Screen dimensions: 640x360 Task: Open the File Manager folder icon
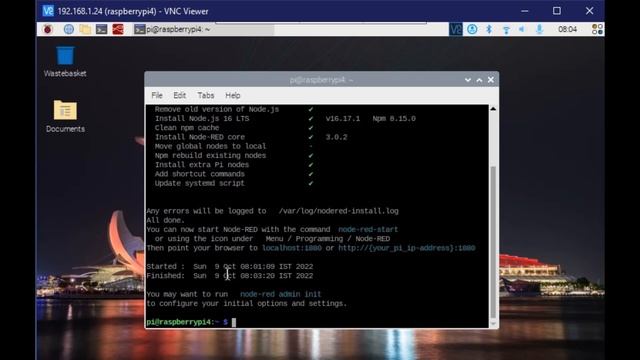(x=85, y=29)
